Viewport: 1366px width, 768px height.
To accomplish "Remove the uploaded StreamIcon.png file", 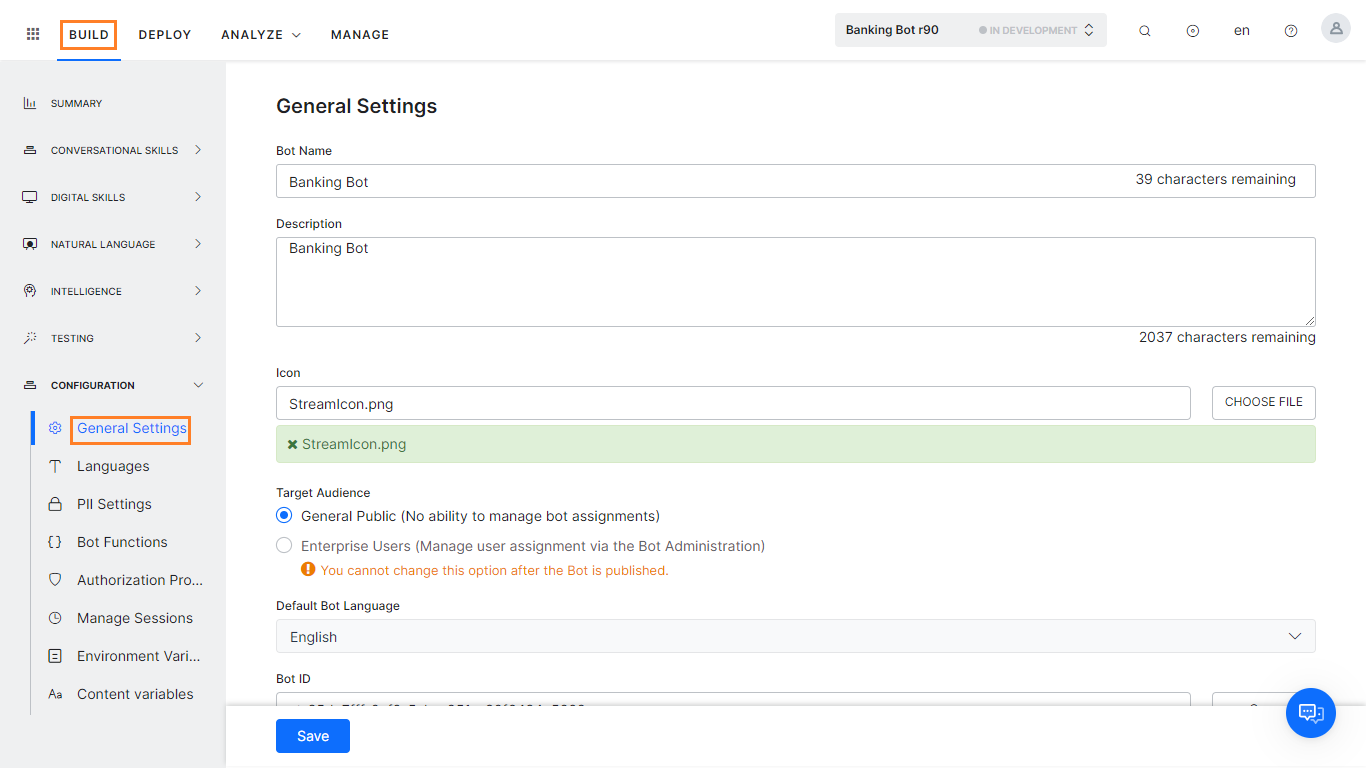I will coord(292,444).
